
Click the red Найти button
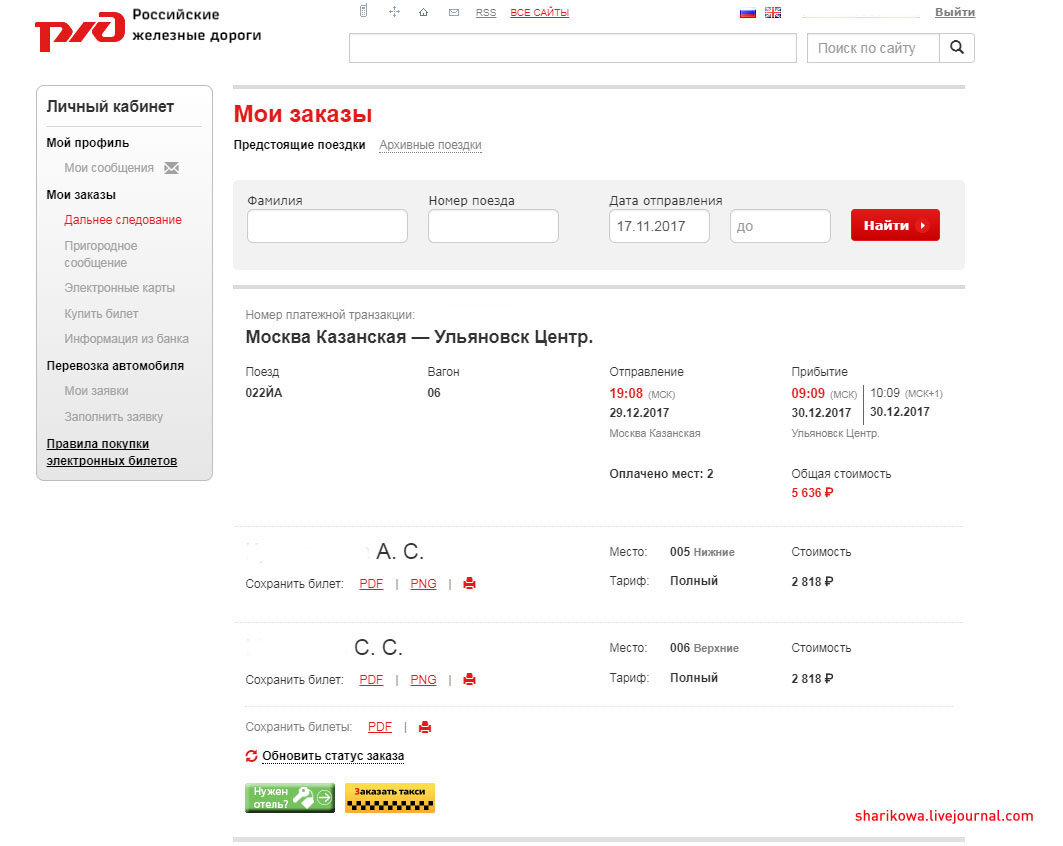pos(895,225)
